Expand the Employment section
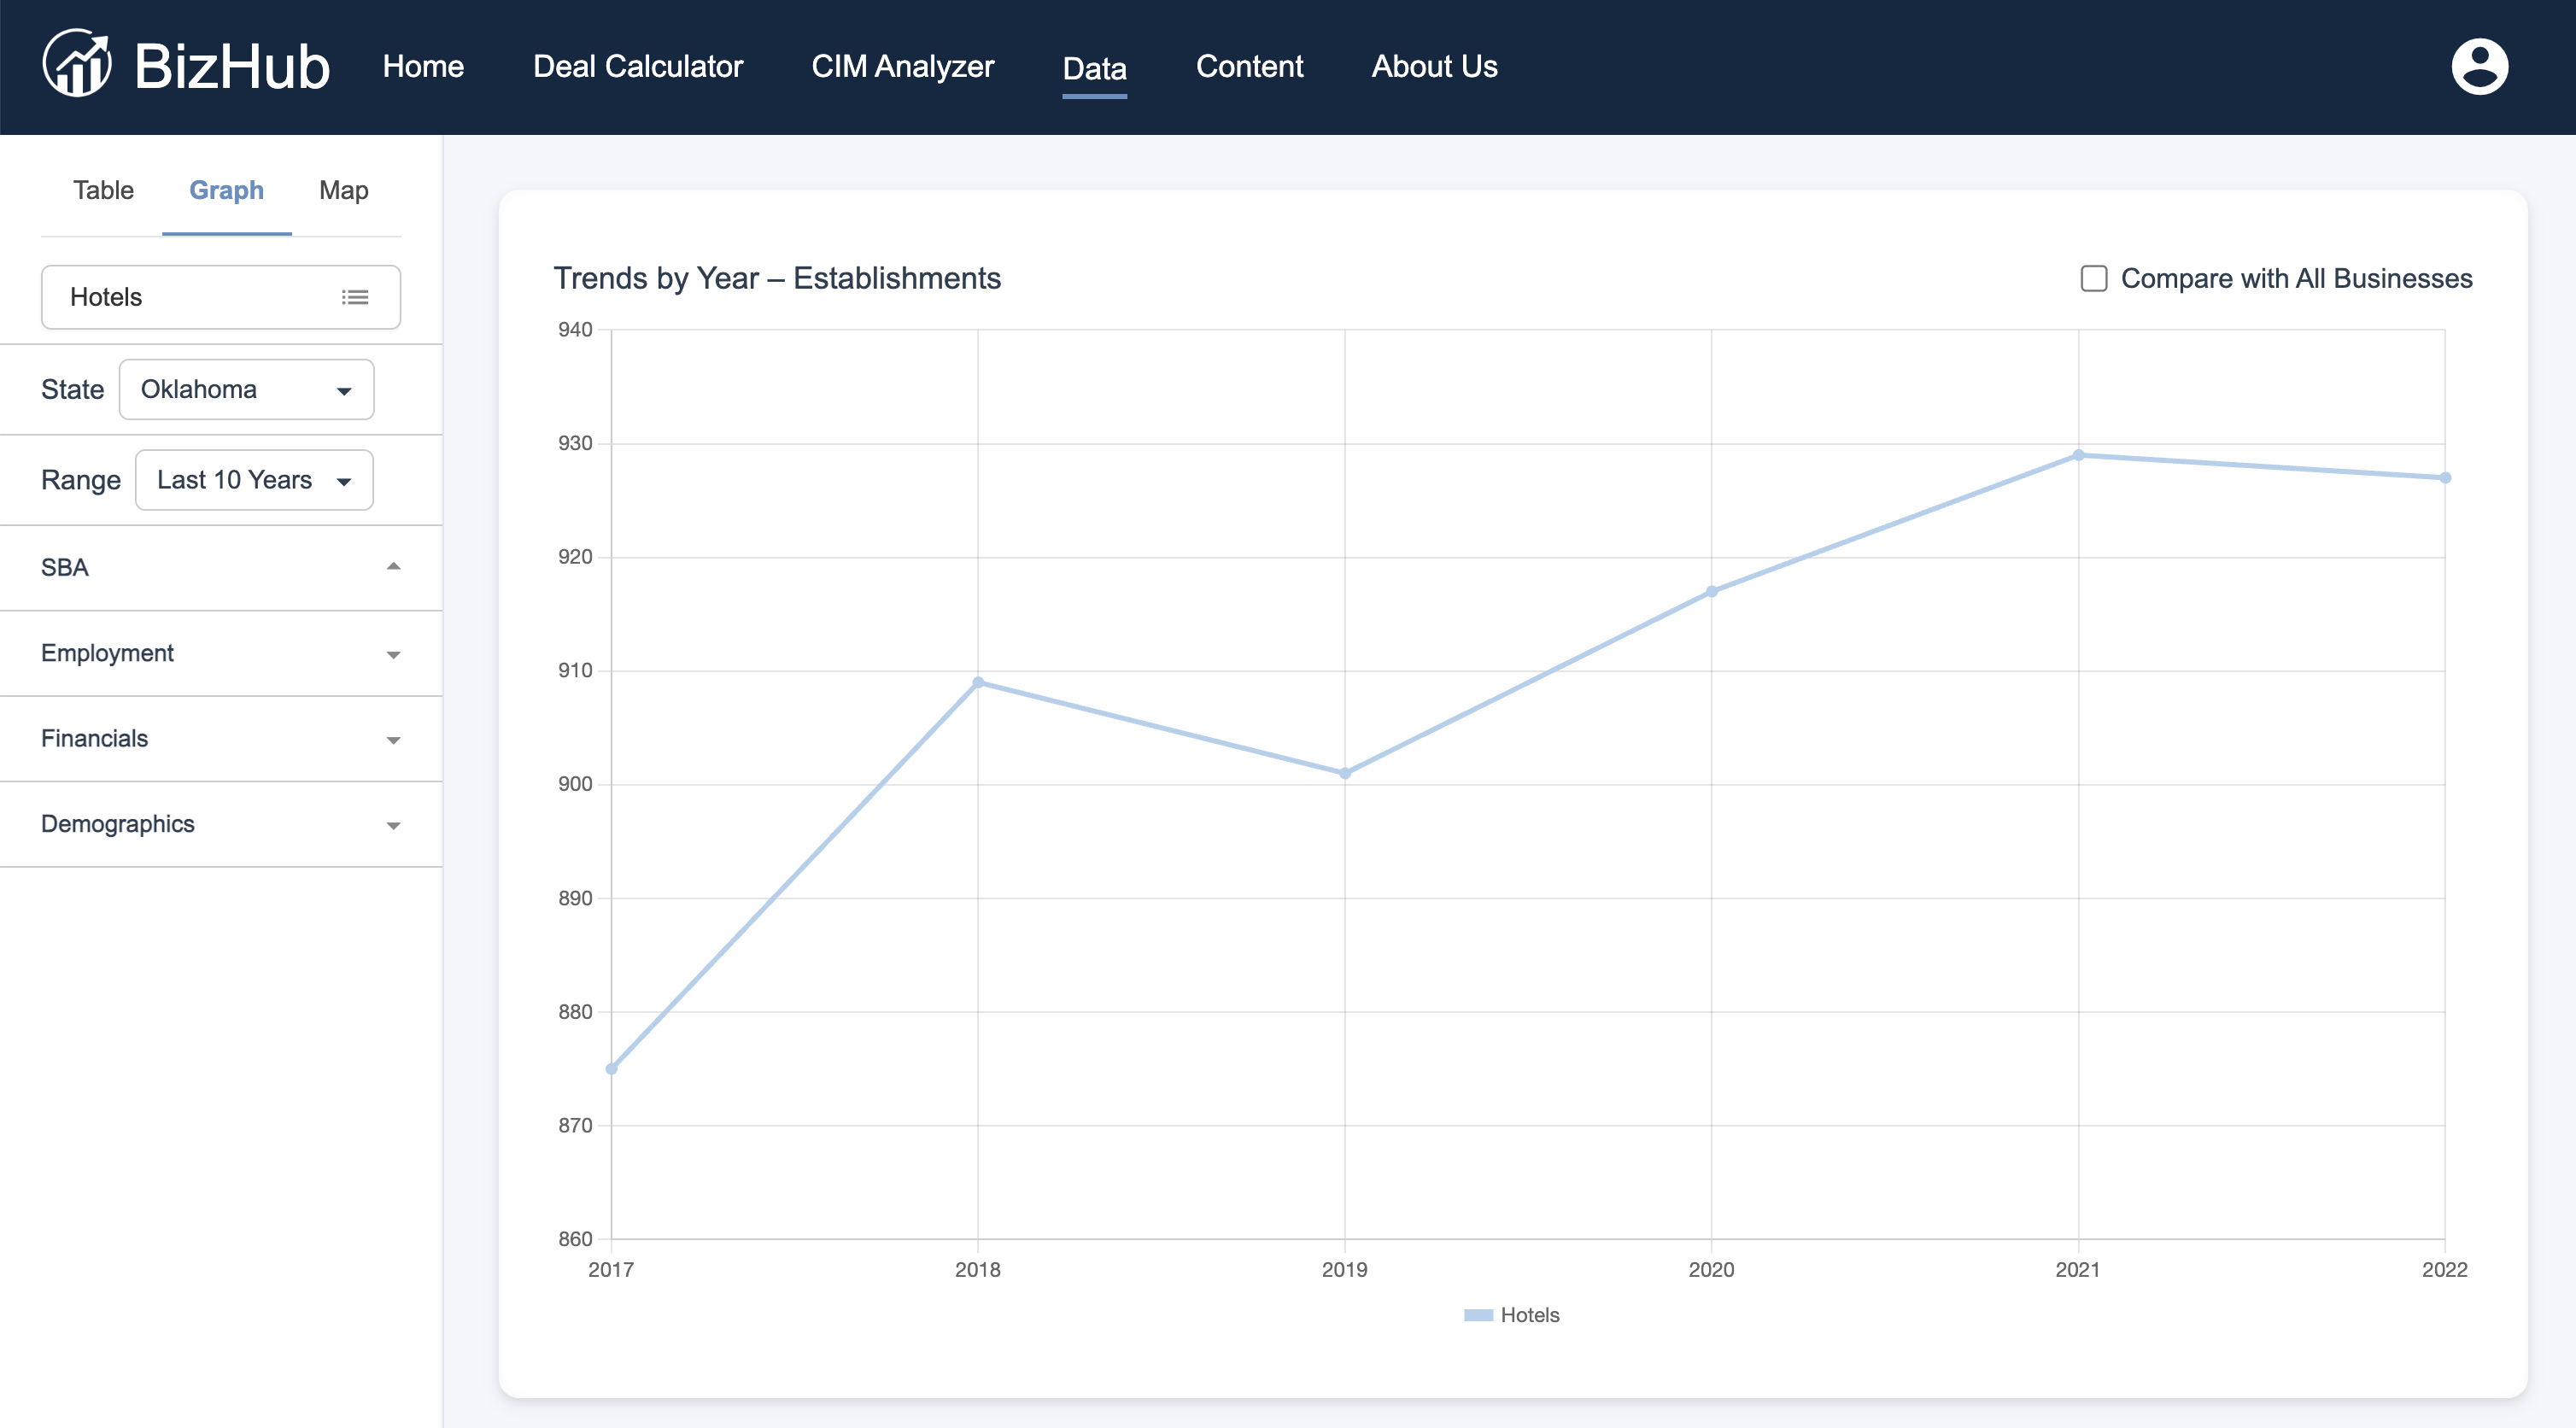 (x=221, y=653)
